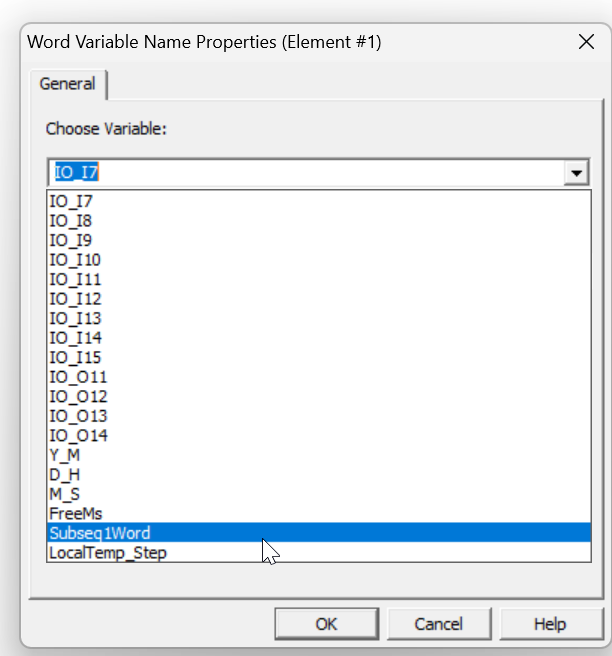Screen dimensions: 612x656
Task: Pick IO_I10 from the variable list
Action: [319, 260]
